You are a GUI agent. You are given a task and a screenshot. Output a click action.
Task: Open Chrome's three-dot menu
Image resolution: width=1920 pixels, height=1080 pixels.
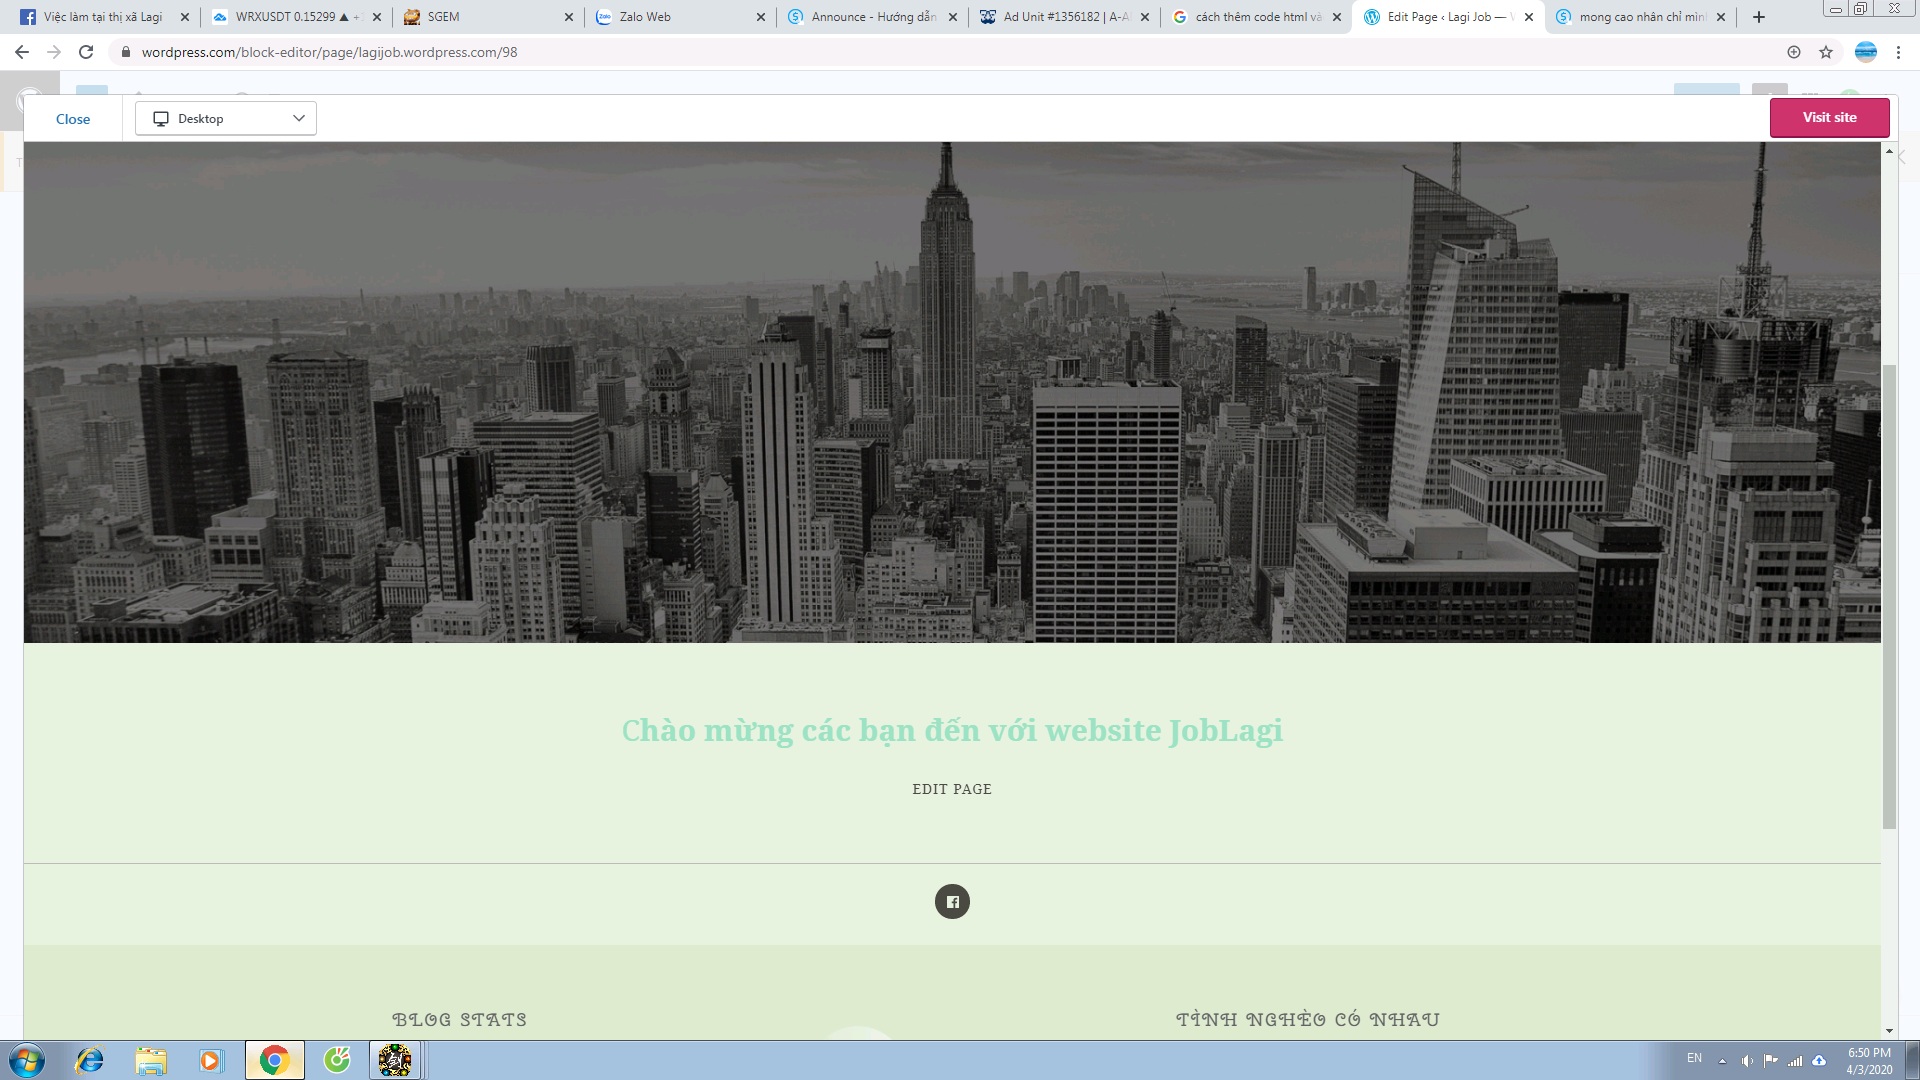[x=1898, y=52]
